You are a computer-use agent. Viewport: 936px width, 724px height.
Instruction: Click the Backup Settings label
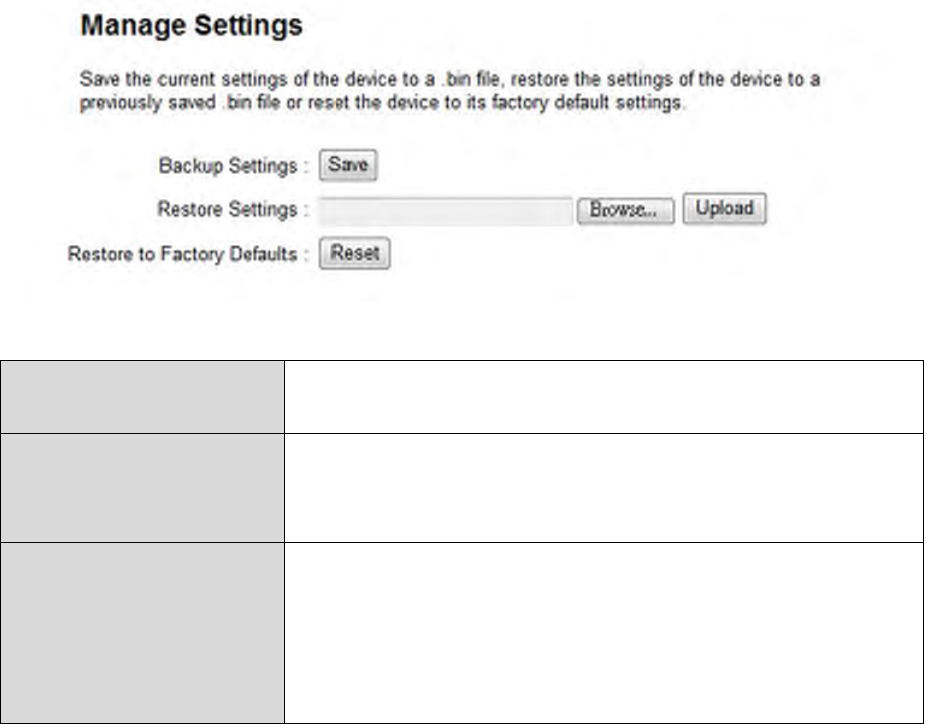(228, 167)
